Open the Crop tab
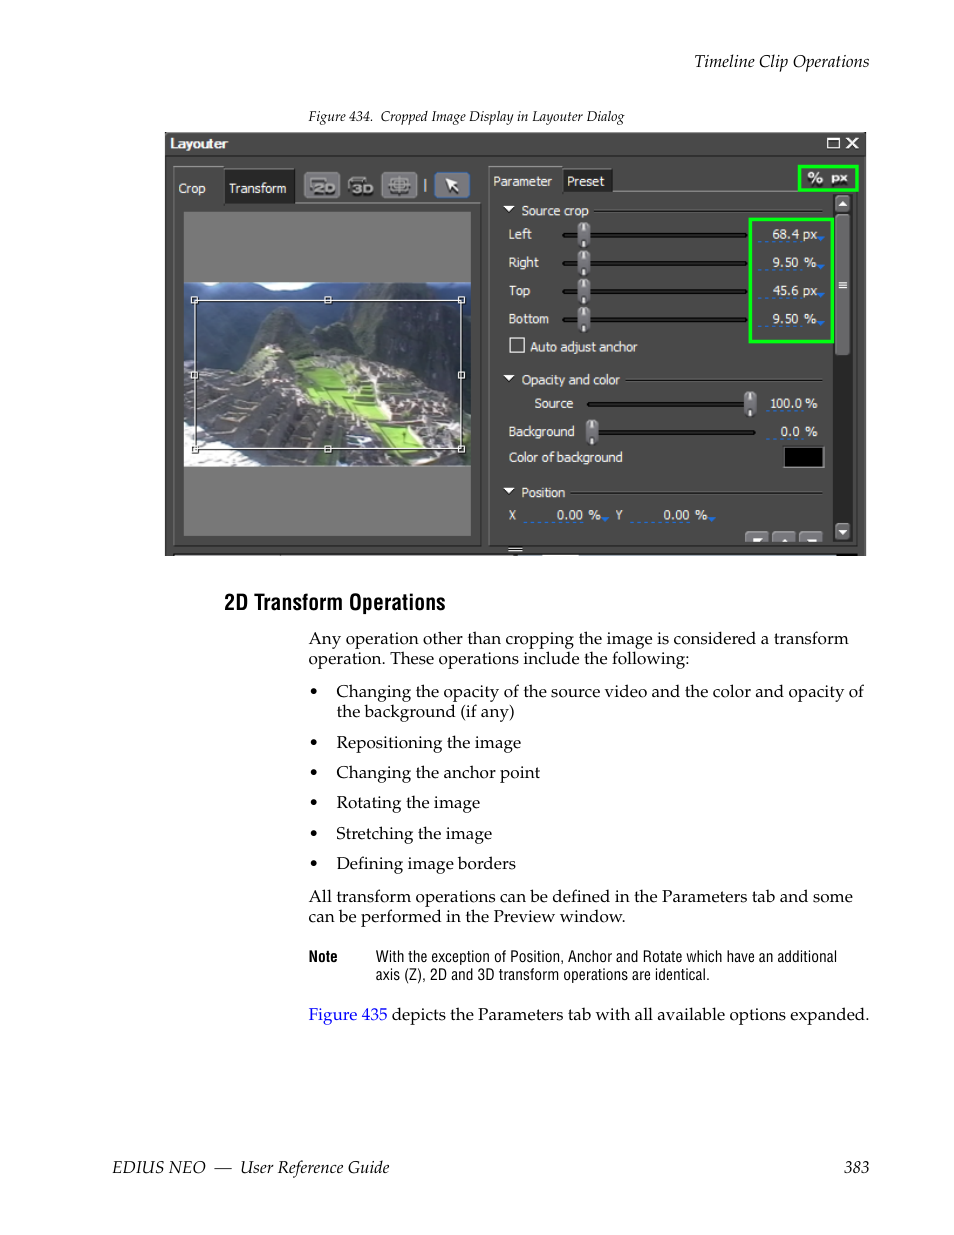This screenshot has width=954, height=1235. 192,188
